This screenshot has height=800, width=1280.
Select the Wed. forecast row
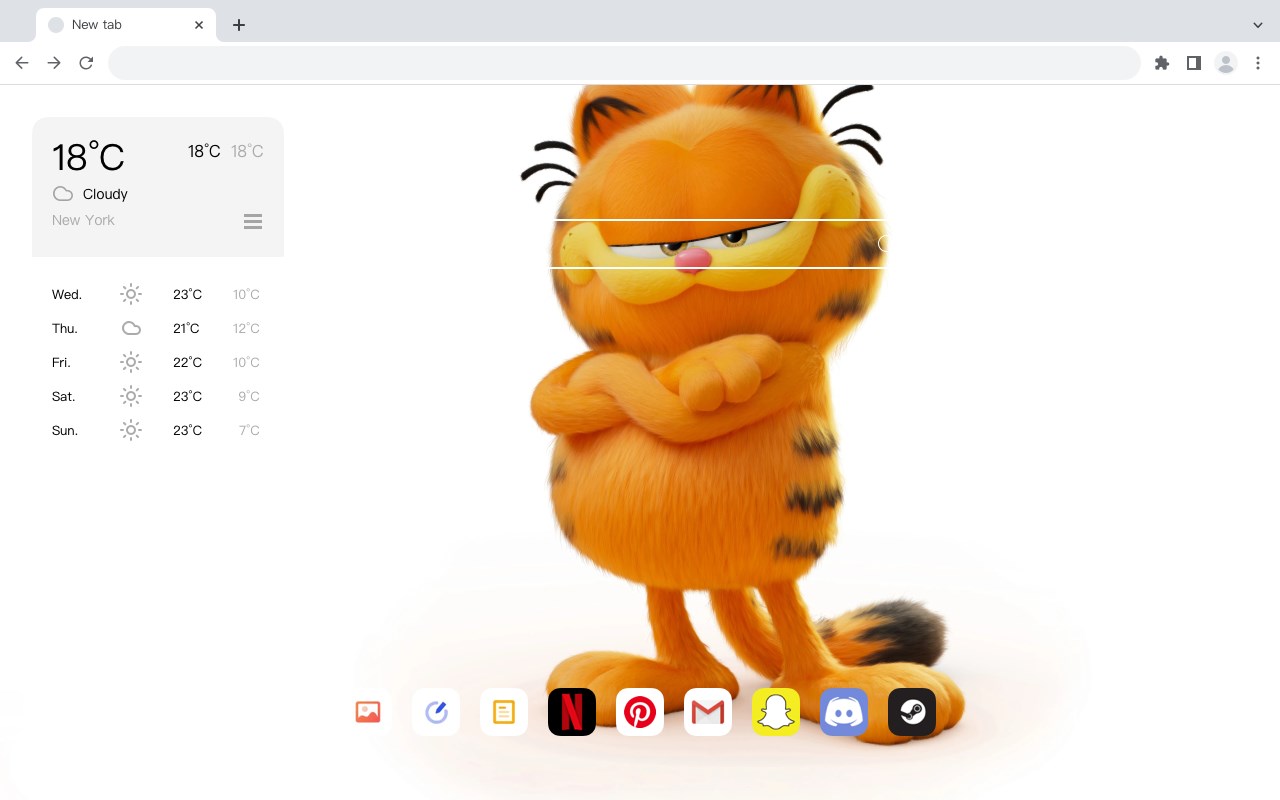point(157,294)
